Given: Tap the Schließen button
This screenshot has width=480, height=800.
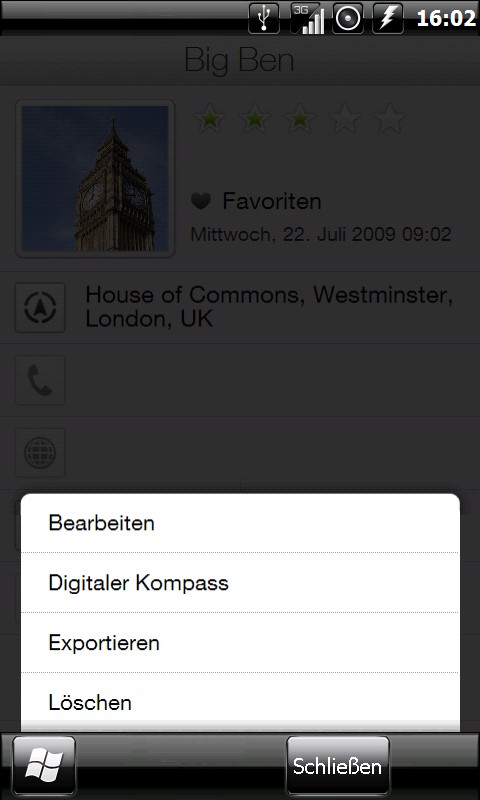Looking at the screenshot, I should point(338,766).
